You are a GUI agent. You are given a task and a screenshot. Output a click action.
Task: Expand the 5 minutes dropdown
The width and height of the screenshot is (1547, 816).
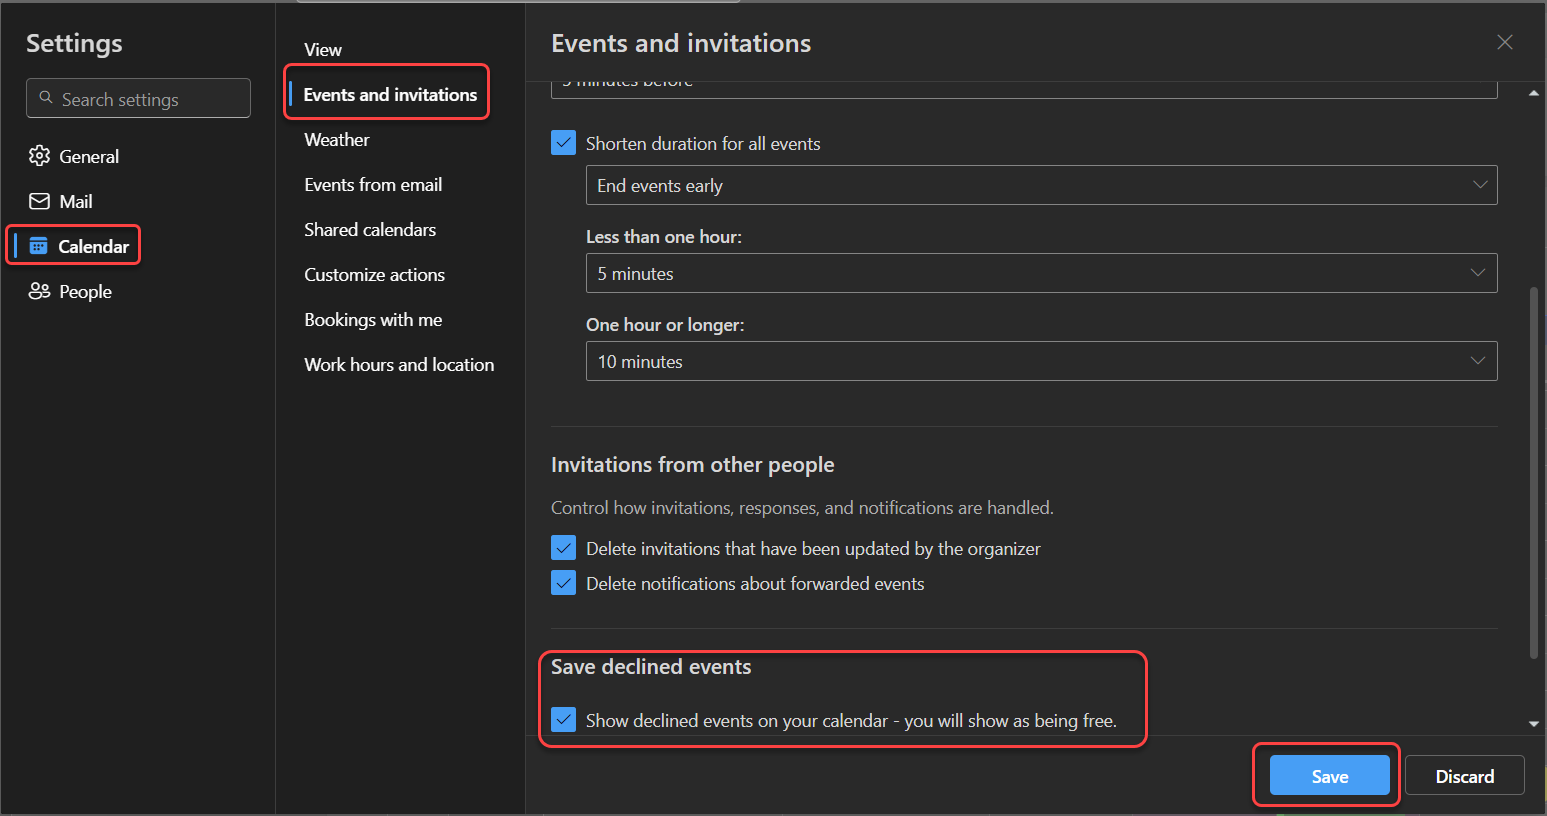coord(1041,273)
